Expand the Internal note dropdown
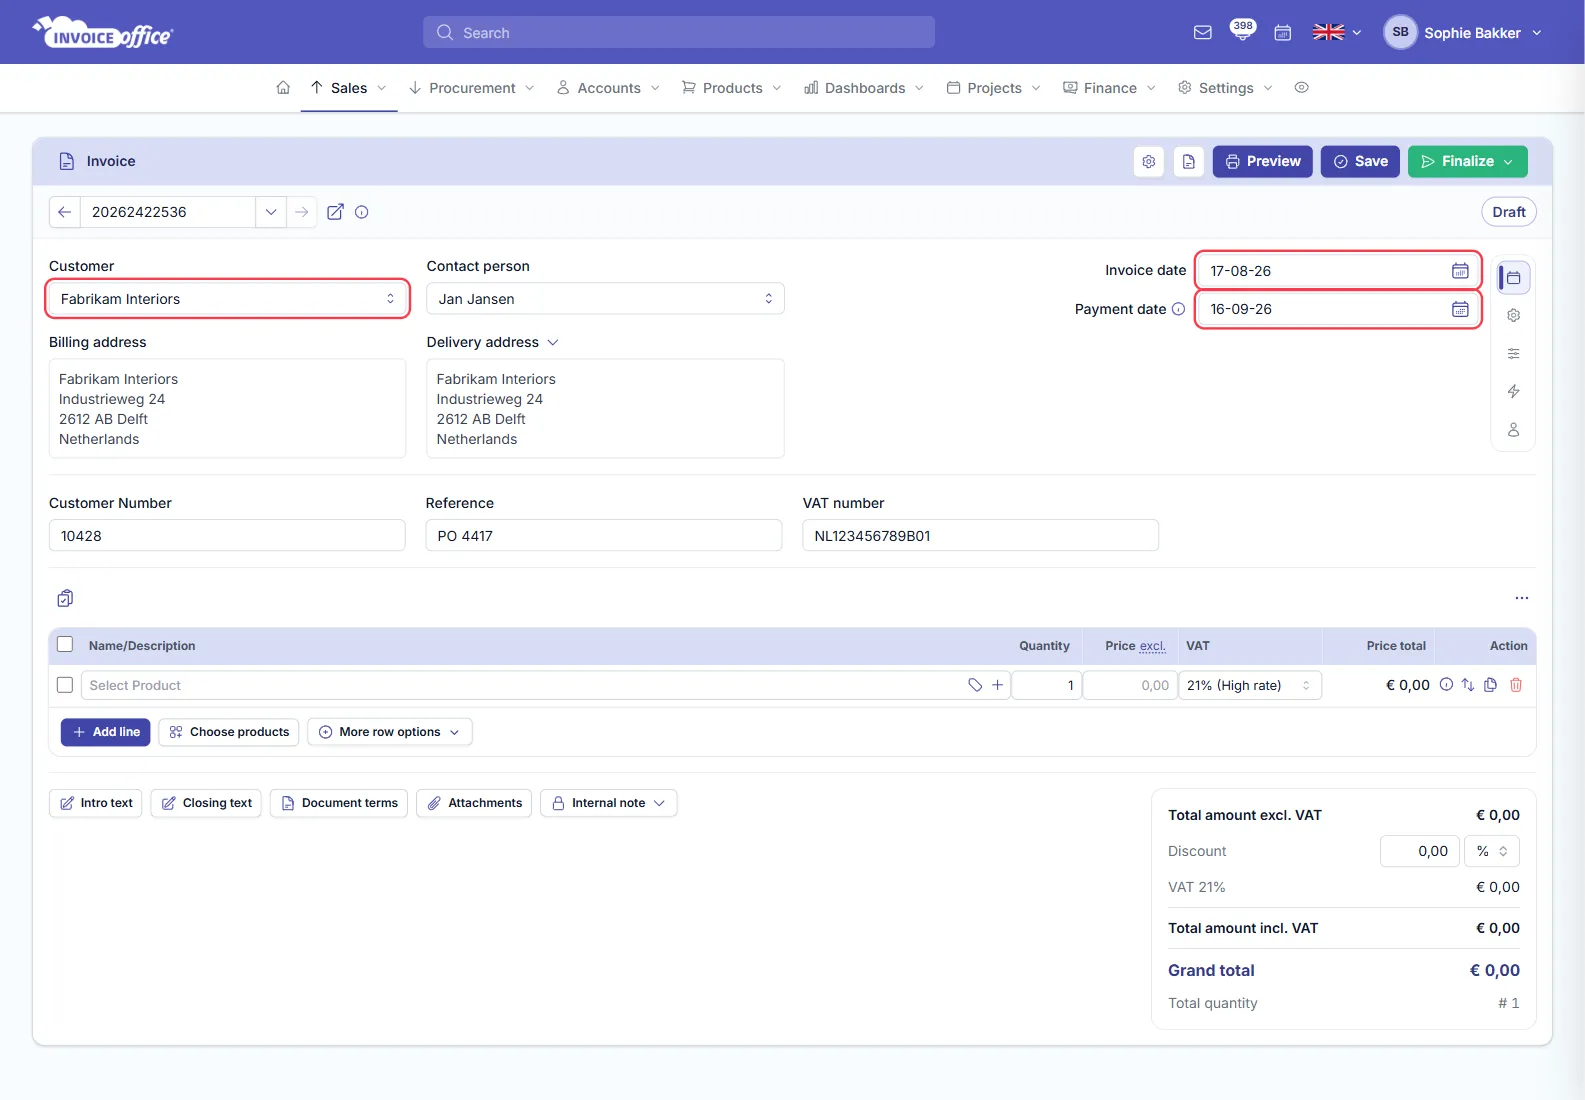 609,803
